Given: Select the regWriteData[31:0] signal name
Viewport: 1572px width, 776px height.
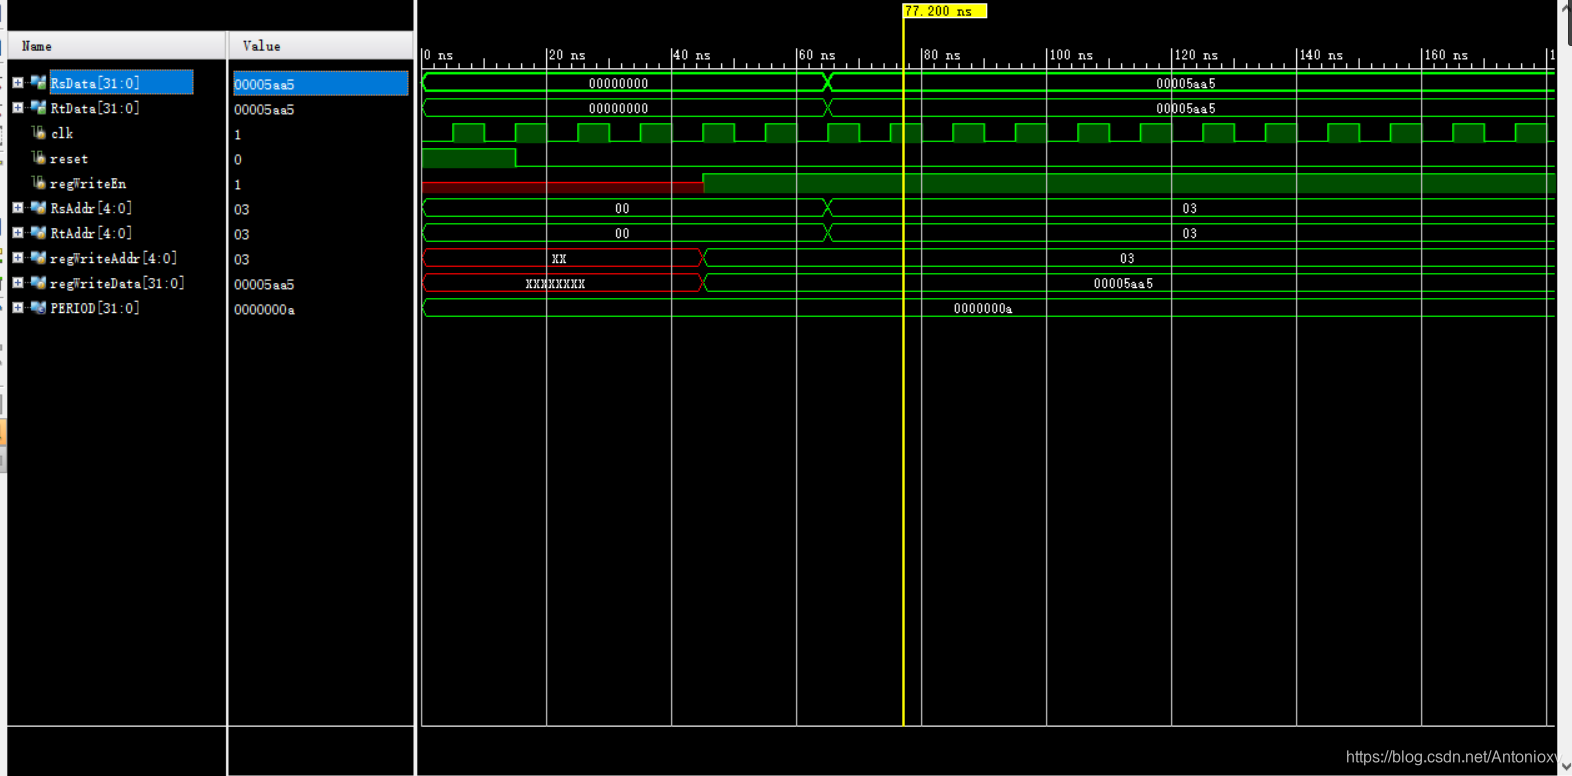Looking at the screenshot, I should point(117,283).
